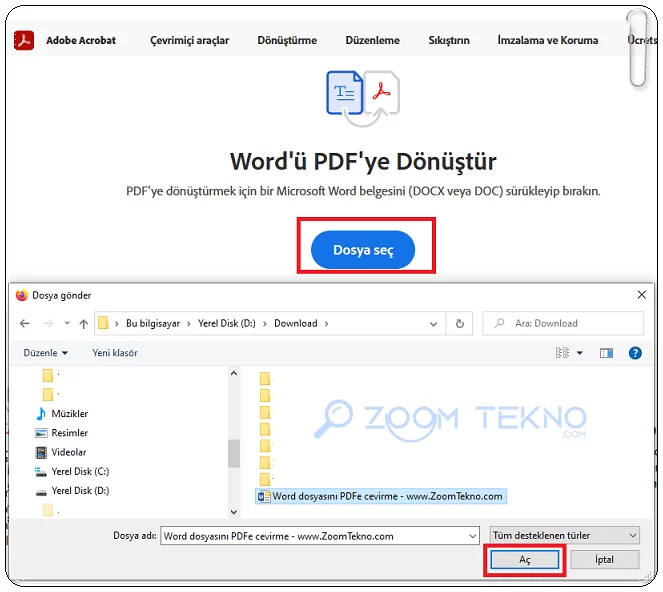The image size is (663, 592).
Task: Click the İptal button
Action: click(x=604, y=560)
